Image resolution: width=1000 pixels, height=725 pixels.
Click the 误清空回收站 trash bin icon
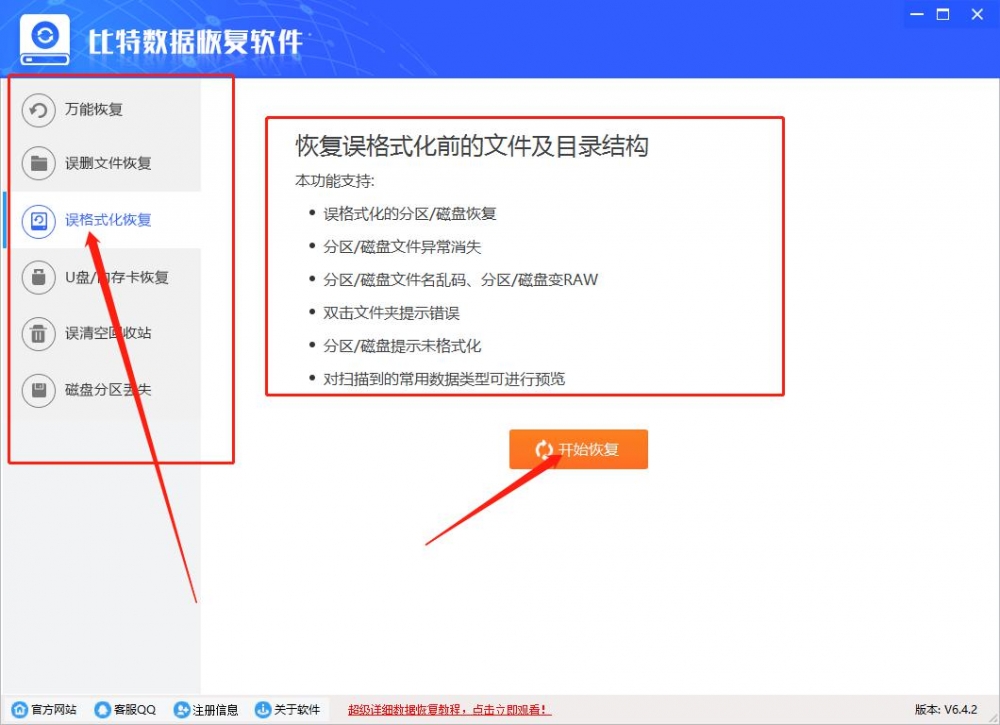pyautogui.click(x=38, y=333)
